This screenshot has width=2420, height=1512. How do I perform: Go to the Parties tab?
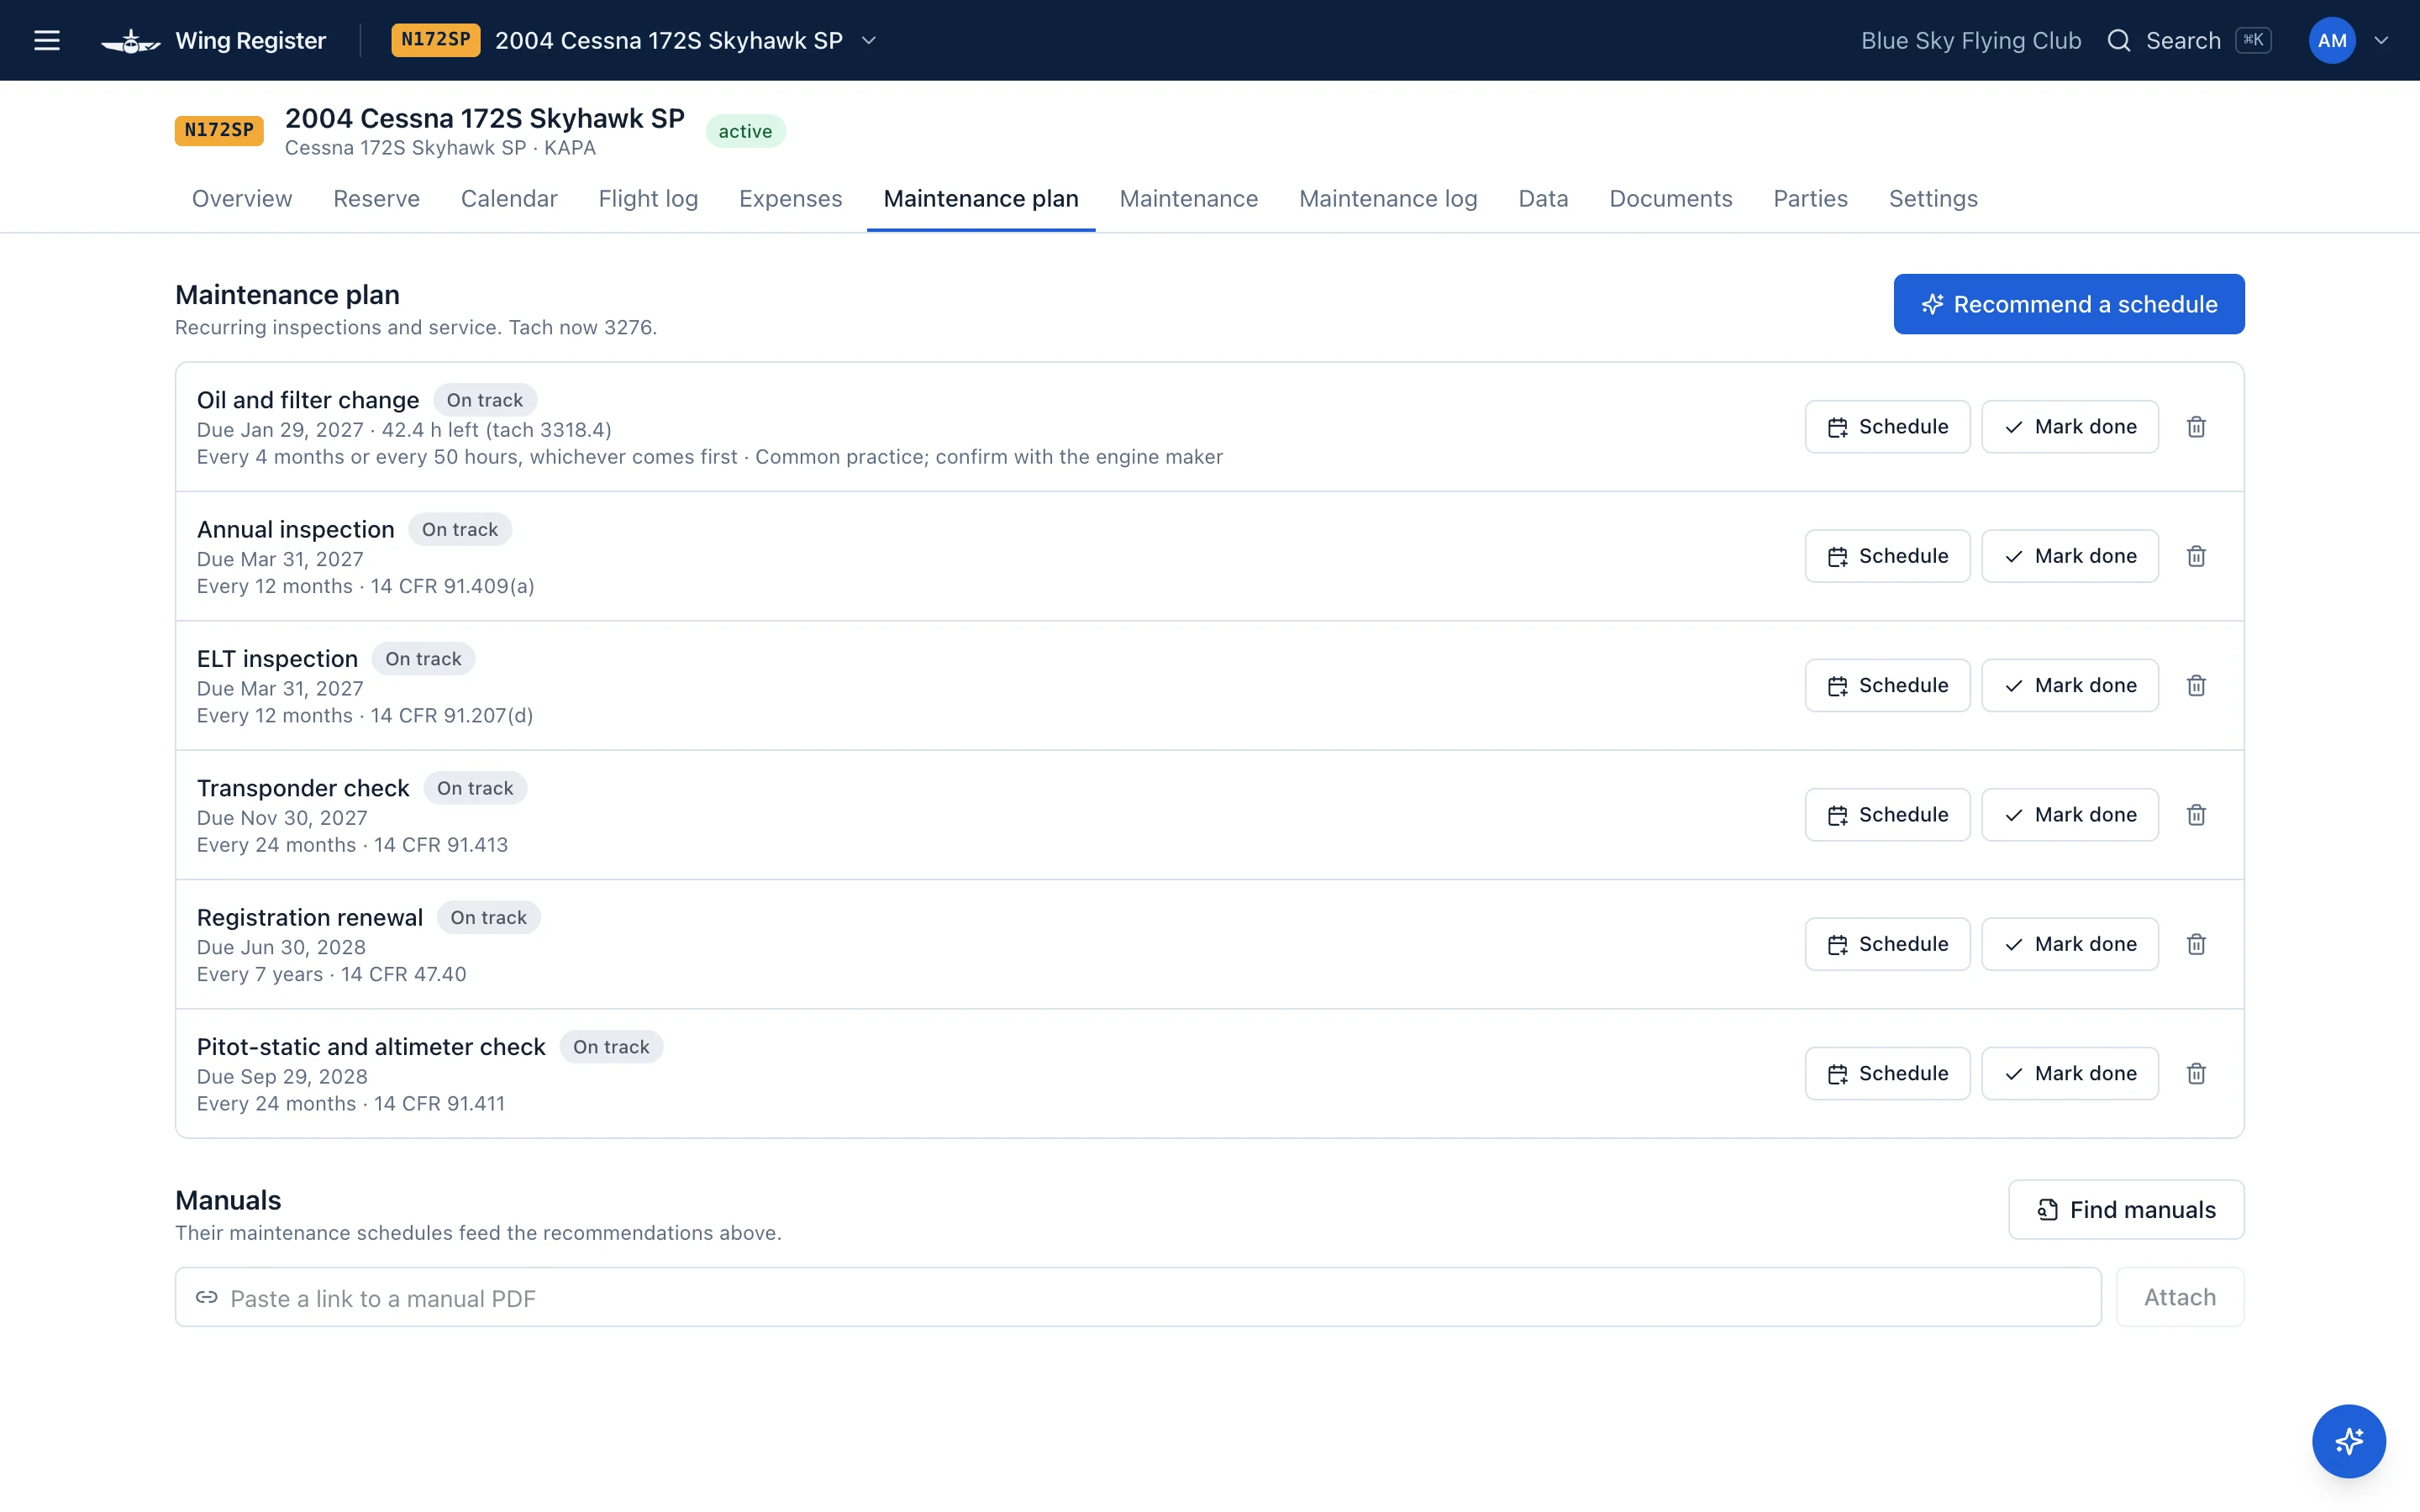(1810, 198)
